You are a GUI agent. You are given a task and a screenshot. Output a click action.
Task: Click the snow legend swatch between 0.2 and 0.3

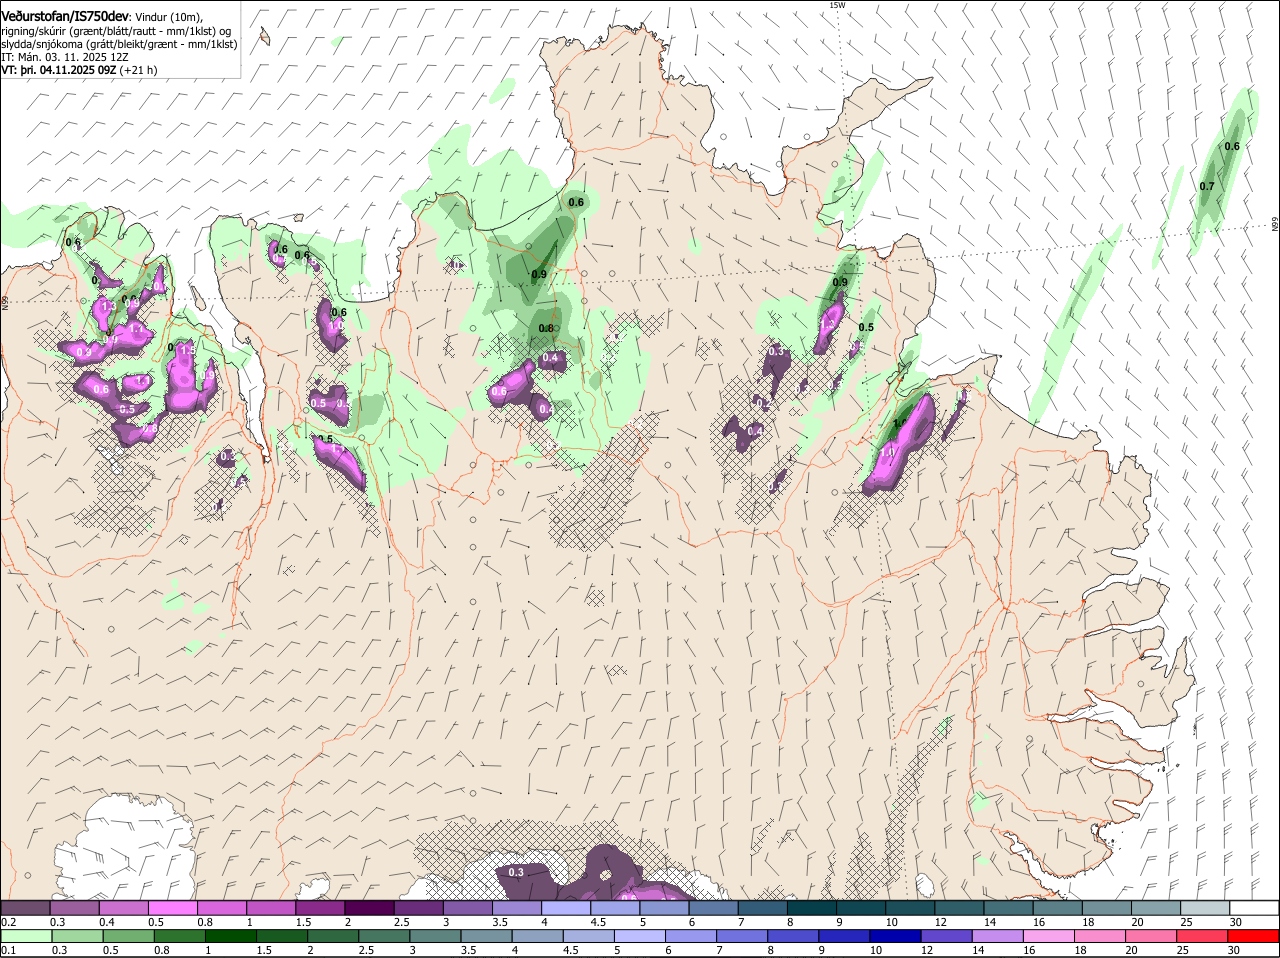click(25, 907)
